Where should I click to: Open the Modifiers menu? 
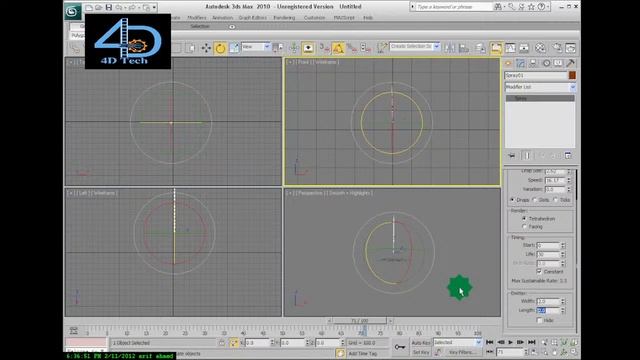click(x=197, y=18)
